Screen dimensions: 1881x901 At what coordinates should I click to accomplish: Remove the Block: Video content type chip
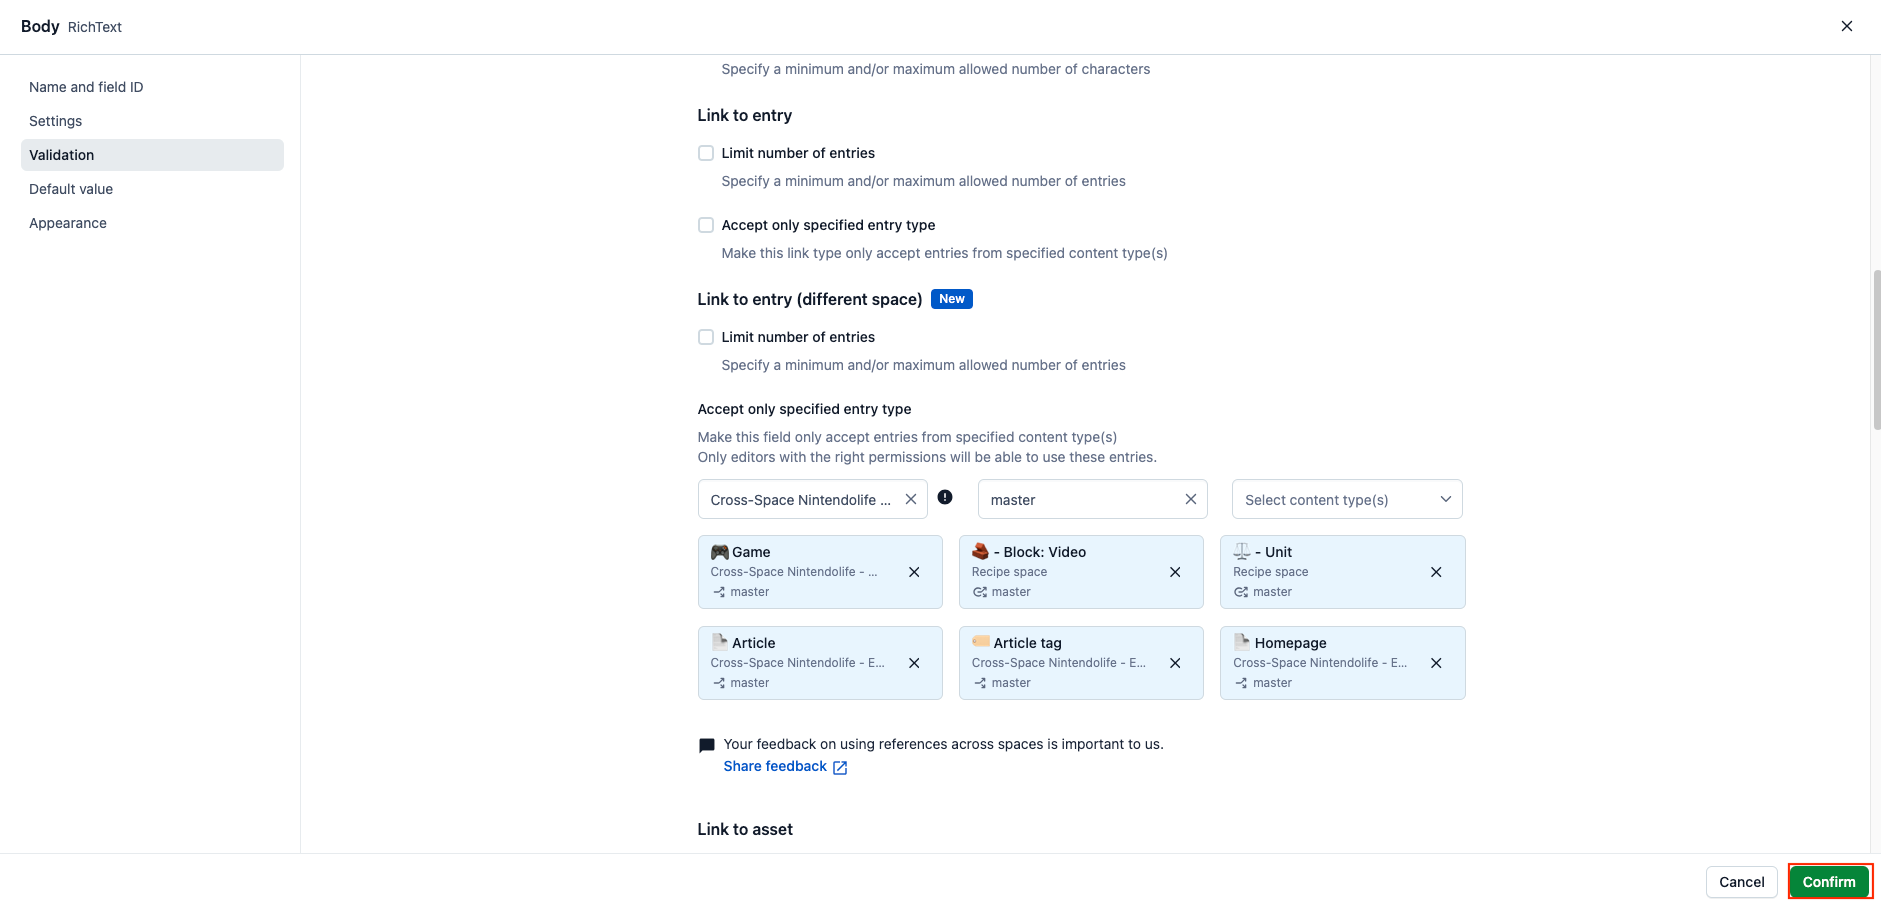pos(1175,572)
